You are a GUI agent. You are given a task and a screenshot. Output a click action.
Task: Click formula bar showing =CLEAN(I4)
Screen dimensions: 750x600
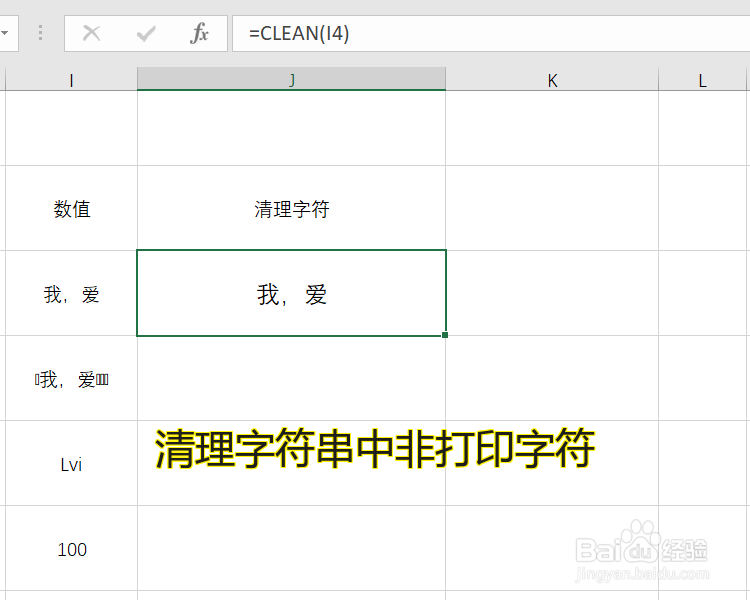click(491, 33)
